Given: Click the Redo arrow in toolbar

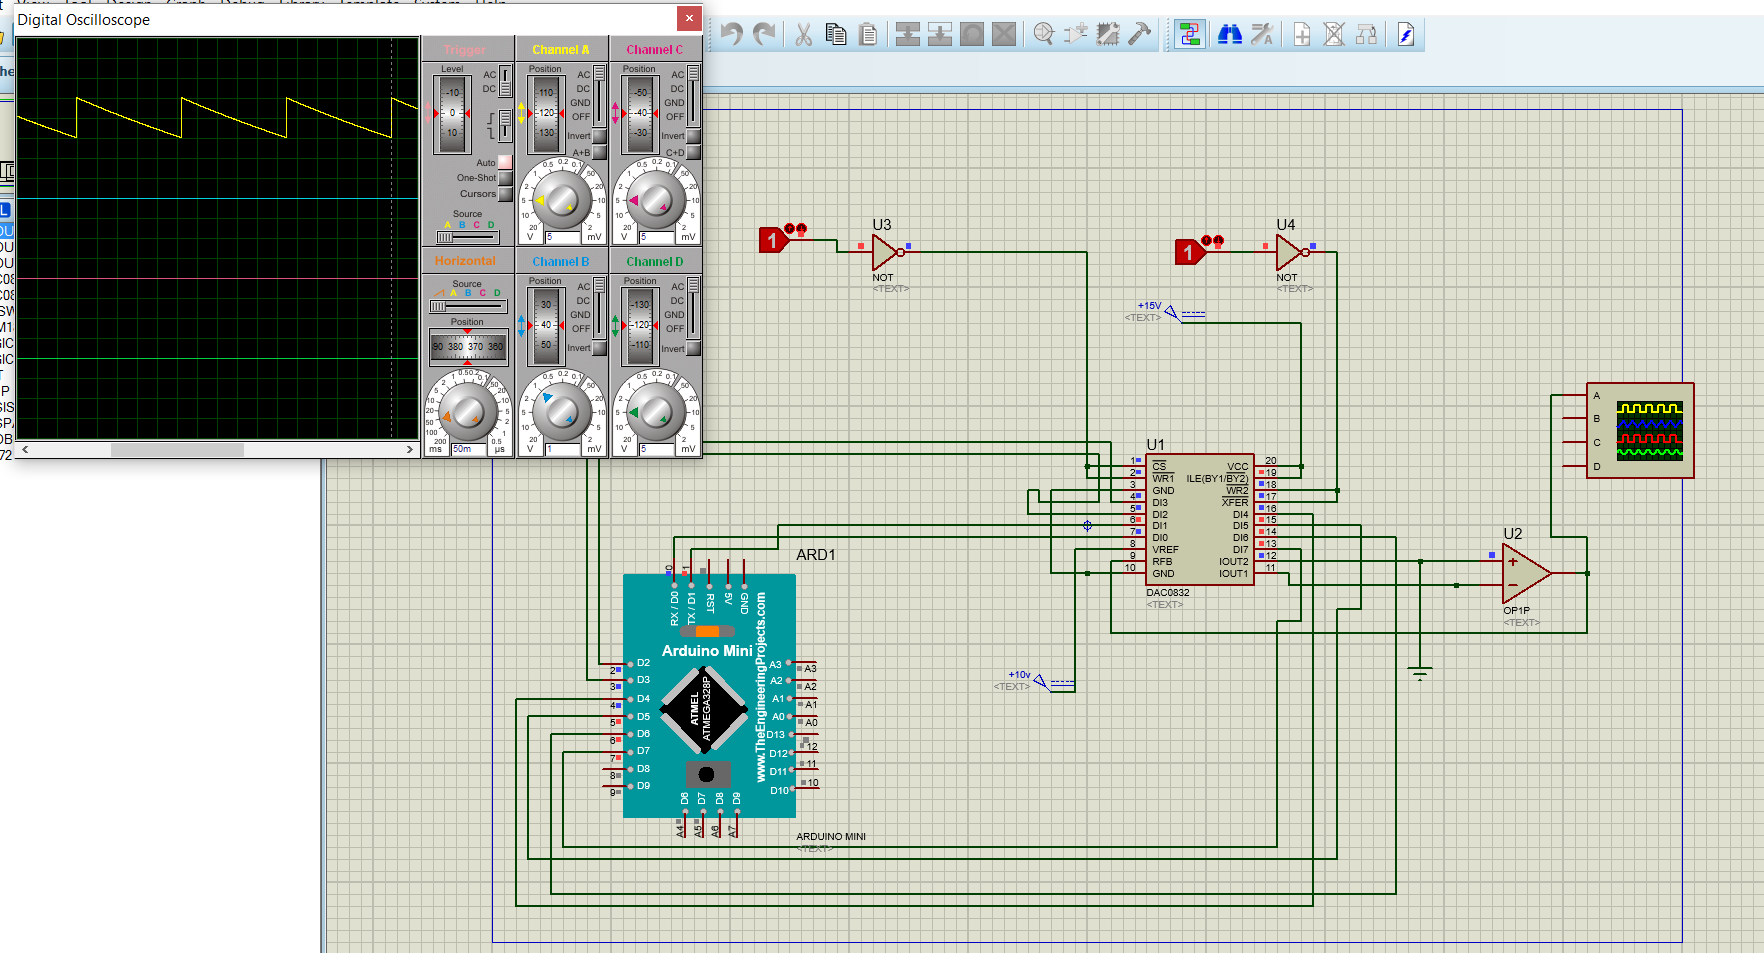Looking at the screenshot, I should (765, 35).
